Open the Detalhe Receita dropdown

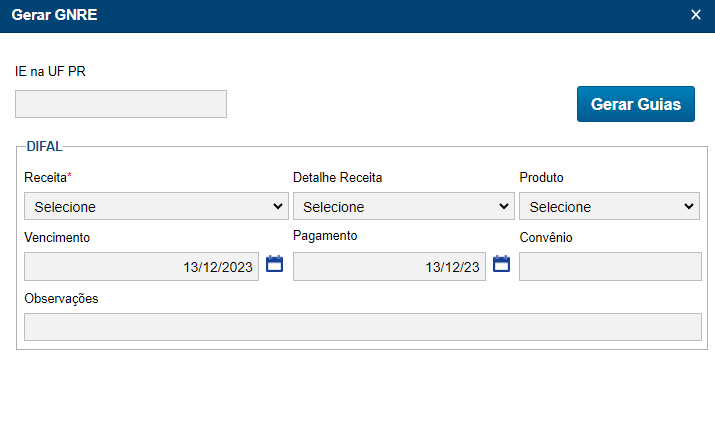click(403, 207)
